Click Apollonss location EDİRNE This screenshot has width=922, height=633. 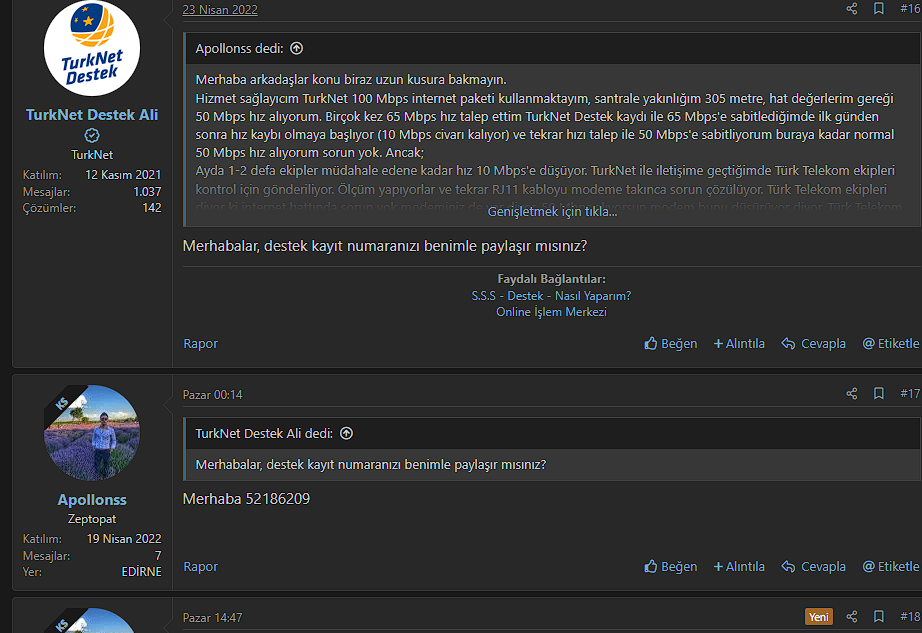coord(141,572)
